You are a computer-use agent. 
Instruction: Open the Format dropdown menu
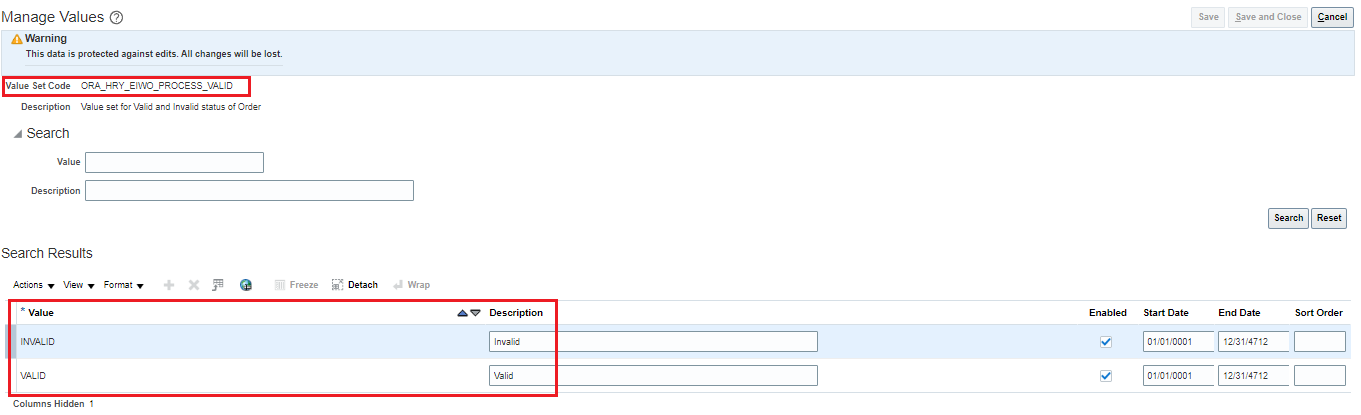pos(123,285)
